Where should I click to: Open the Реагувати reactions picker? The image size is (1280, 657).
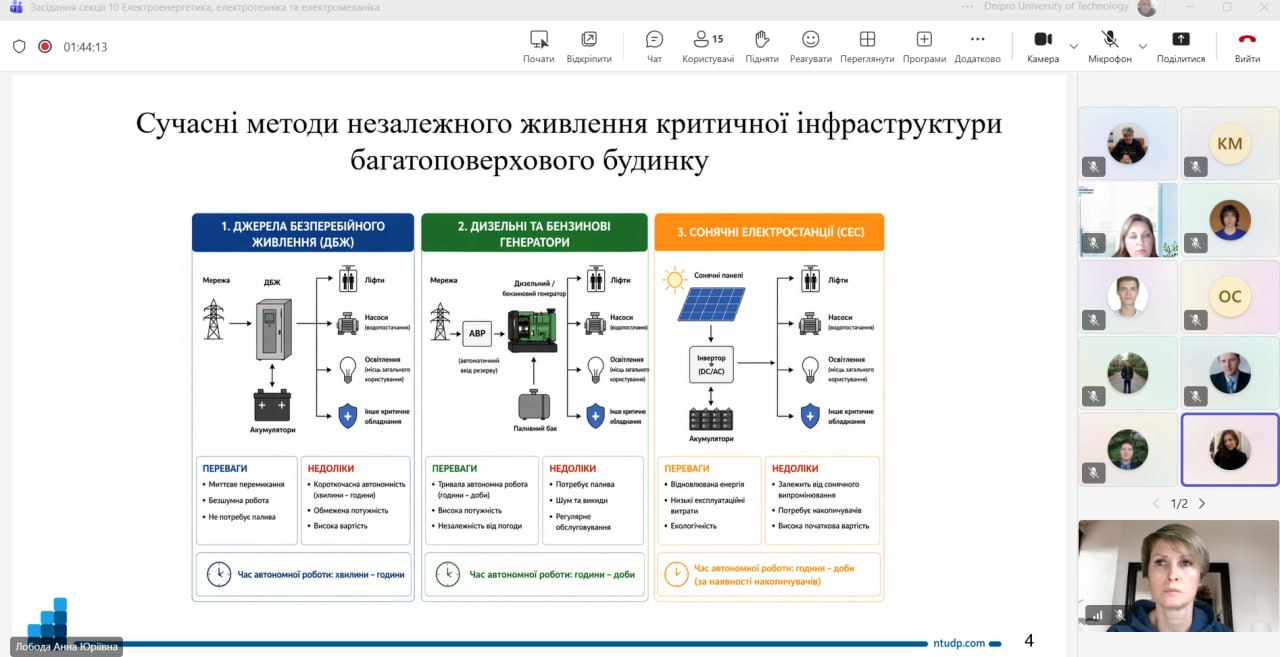[x=810, y=45]
